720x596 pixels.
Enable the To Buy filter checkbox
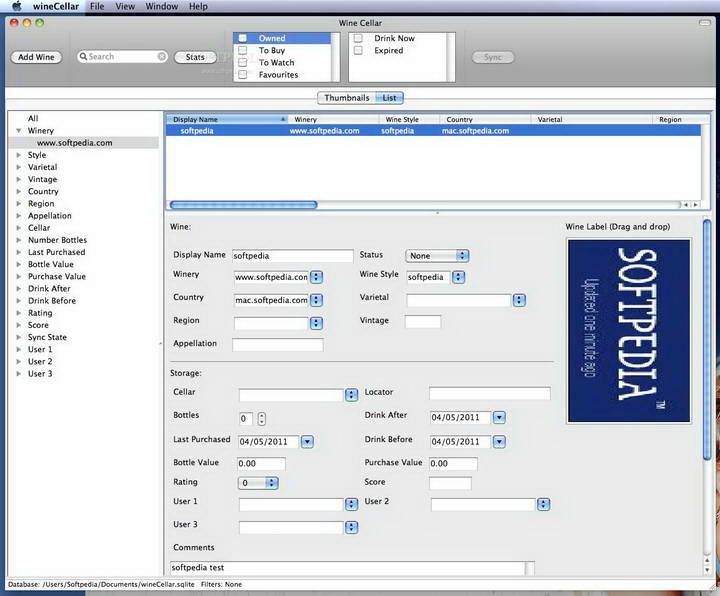pos(242,50)
